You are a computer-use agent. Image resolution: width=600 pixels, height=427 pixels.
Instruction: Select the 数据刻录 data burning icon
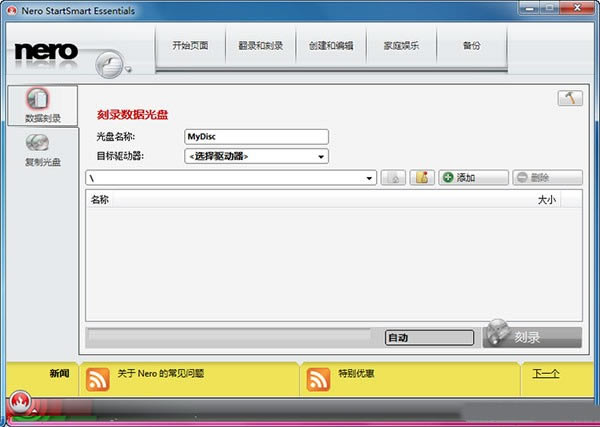(38, 99)
